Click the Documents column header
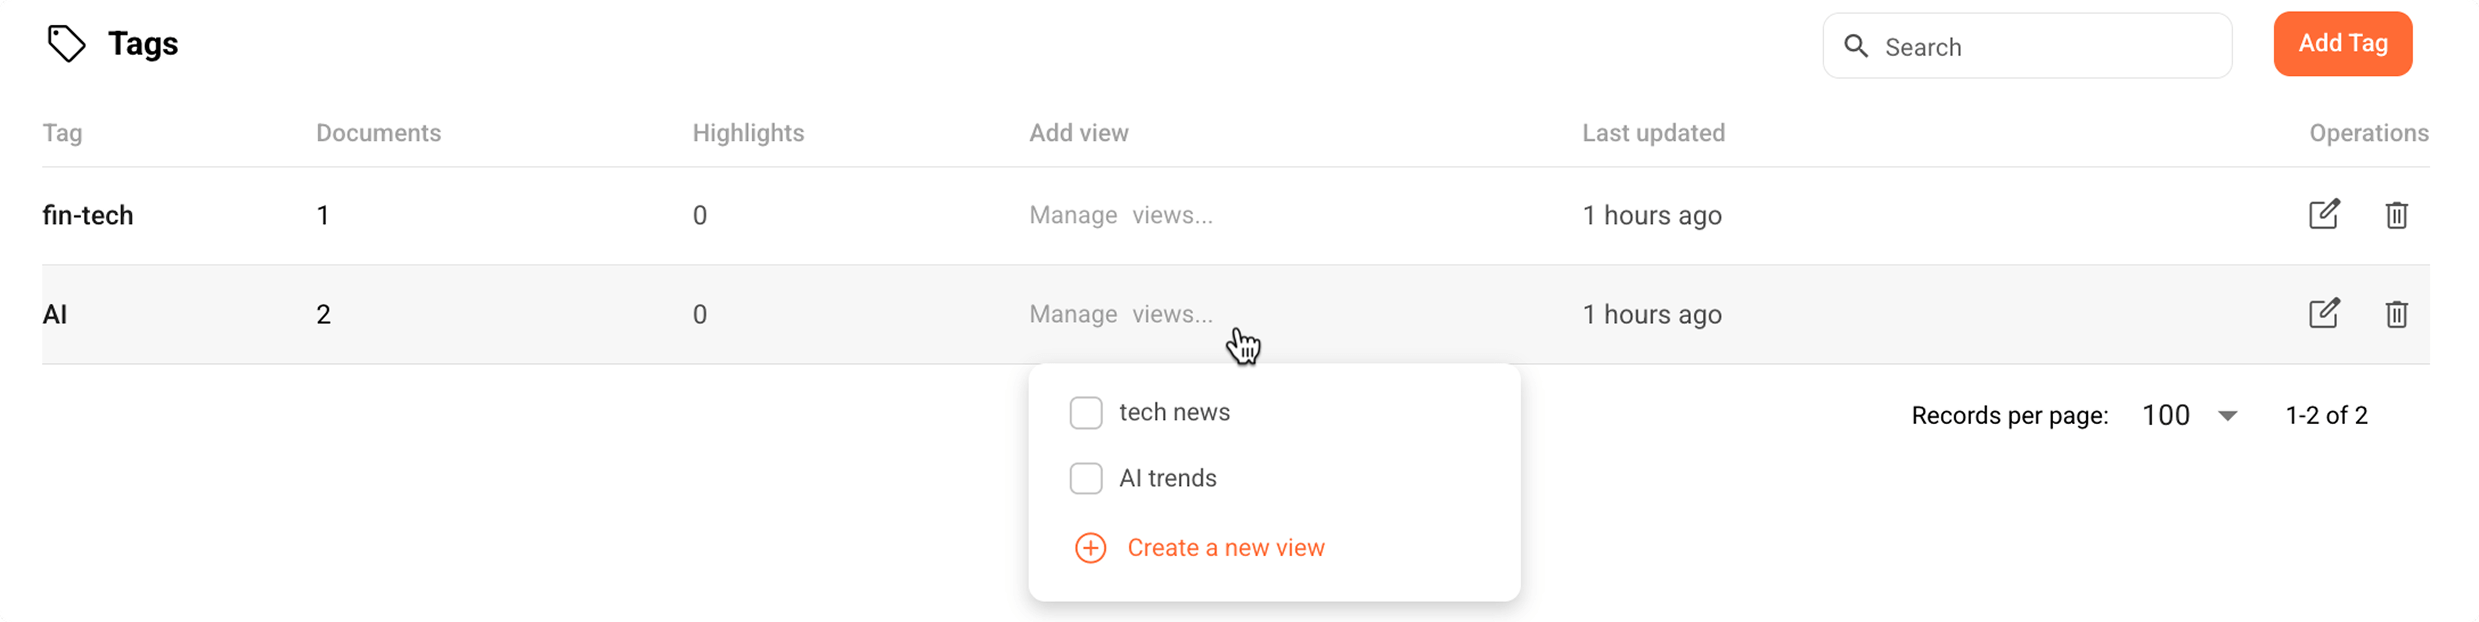Image resolution: width=2479 pixels, height=622 pixels. [378, 132]
